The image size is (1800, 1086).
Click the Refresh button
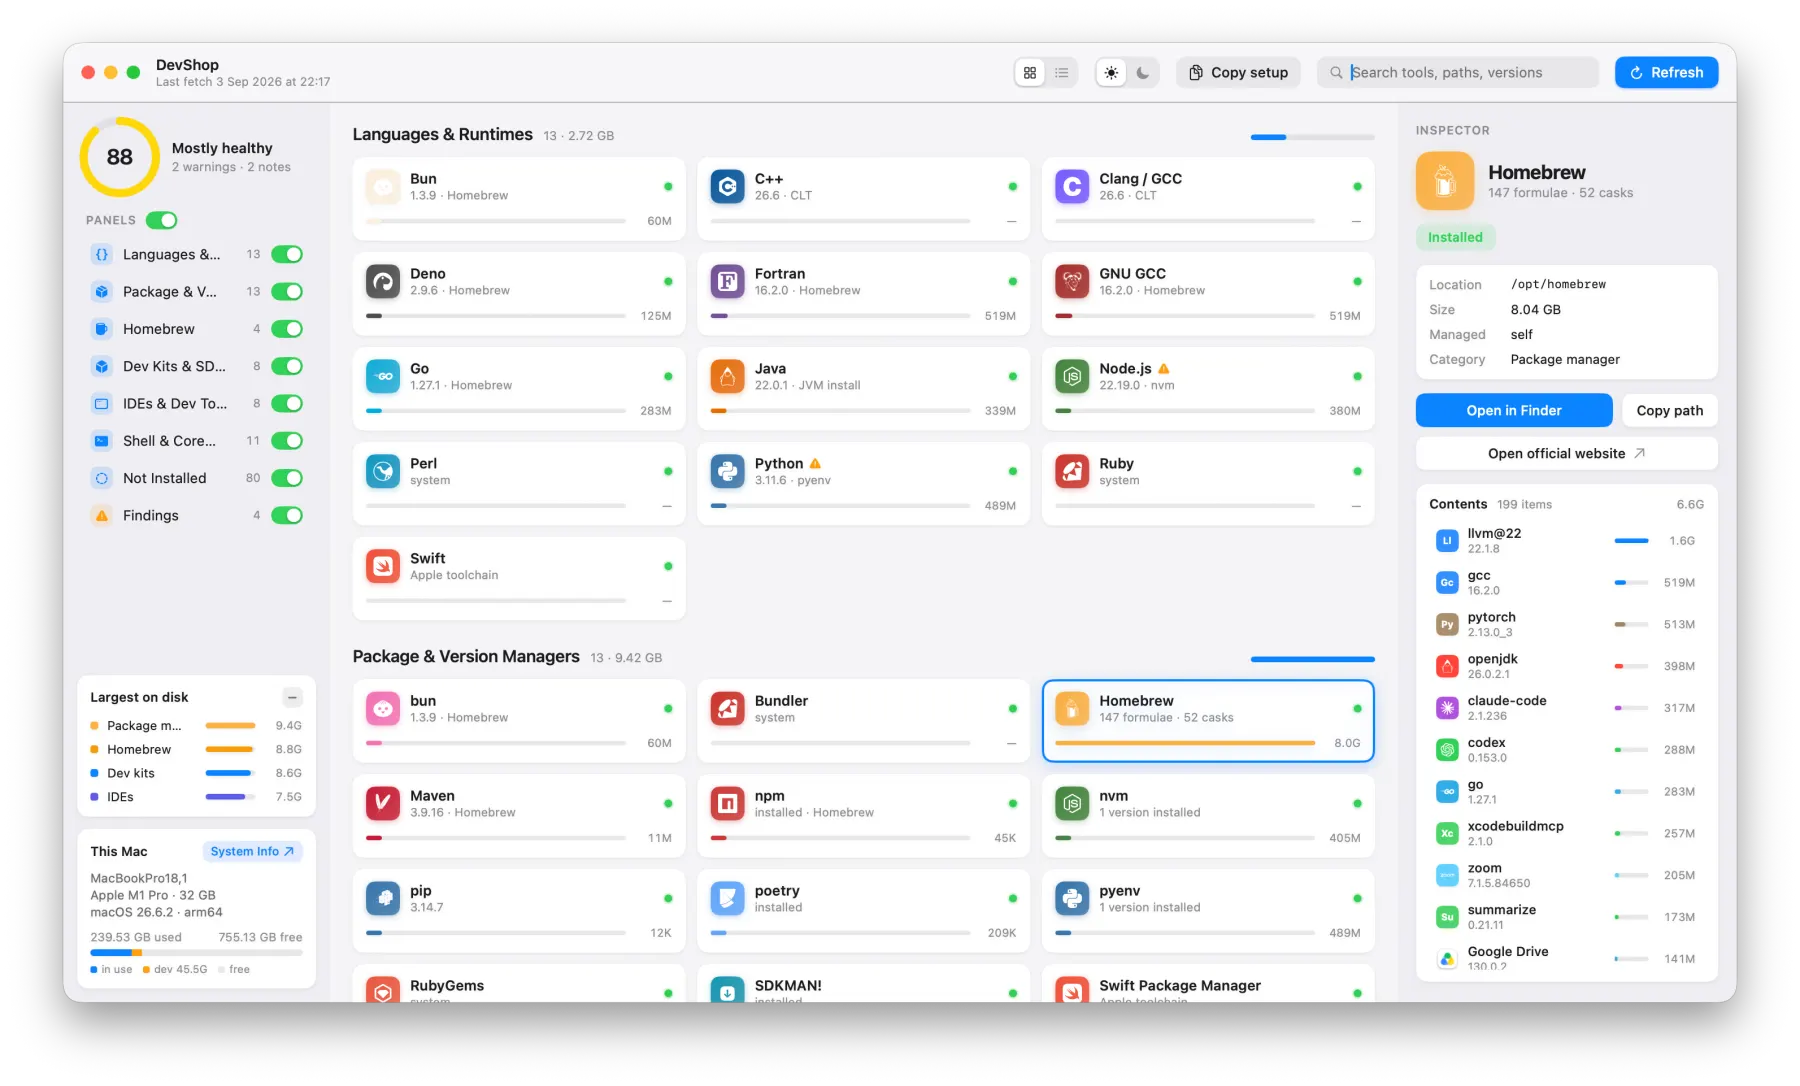click(1666, 73)
